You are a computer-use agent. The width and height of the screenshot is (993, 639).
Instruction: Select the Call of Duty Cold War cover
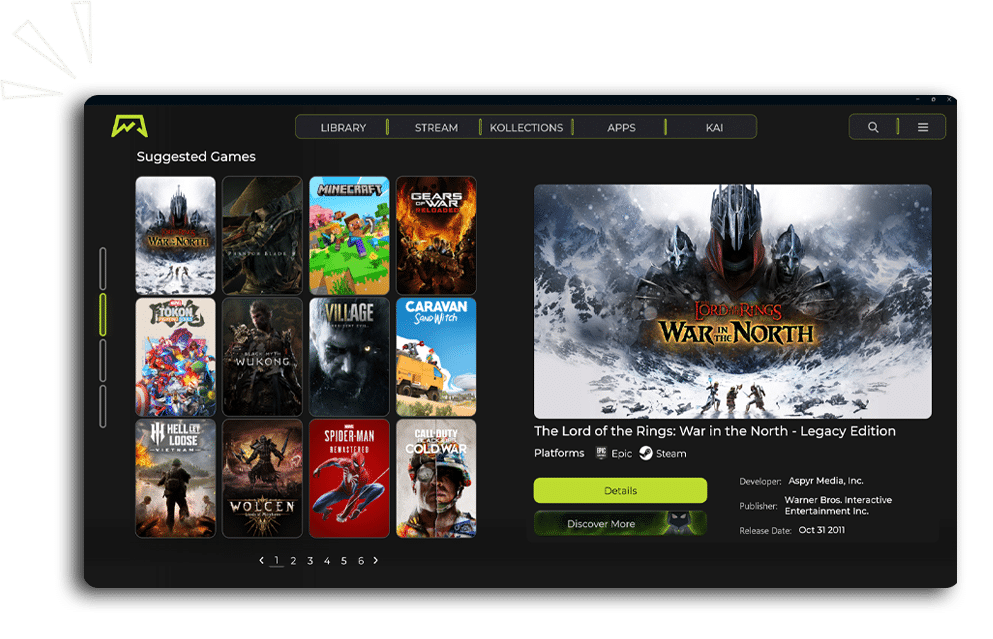coord(436,478)
